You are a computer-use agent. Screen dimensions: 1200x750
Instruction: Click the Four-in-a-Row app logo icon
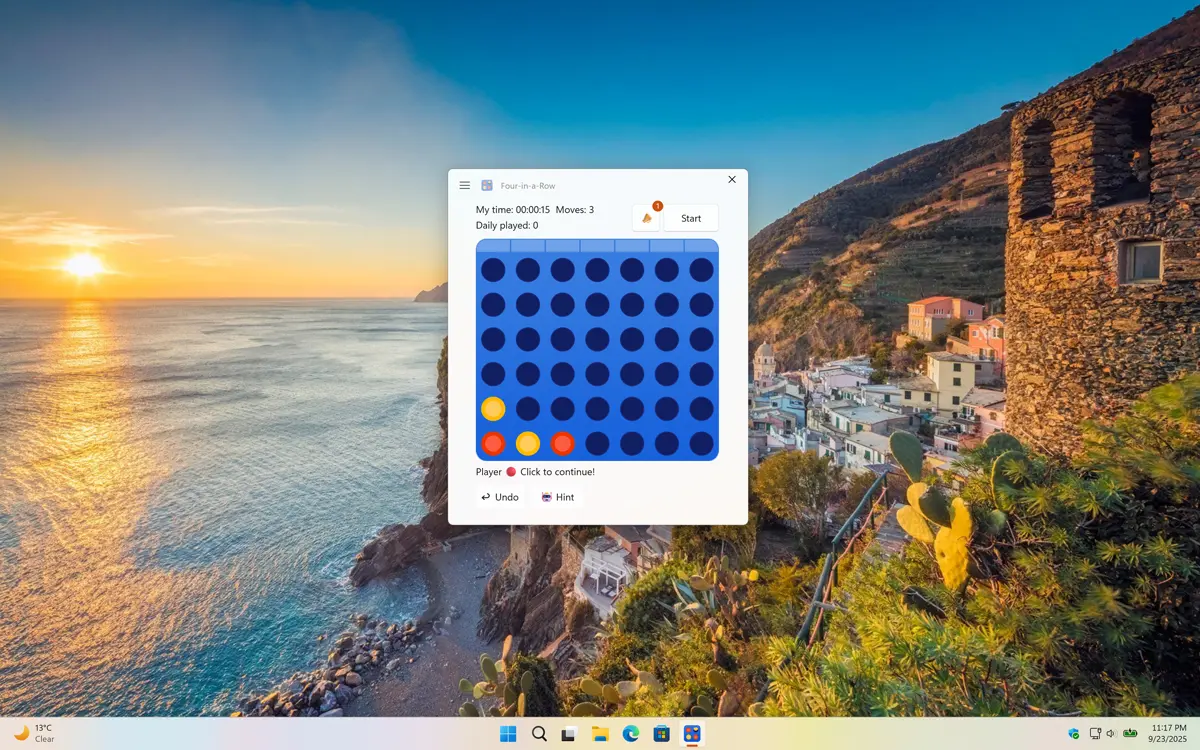pyautogui.click(x=487, y=185)
